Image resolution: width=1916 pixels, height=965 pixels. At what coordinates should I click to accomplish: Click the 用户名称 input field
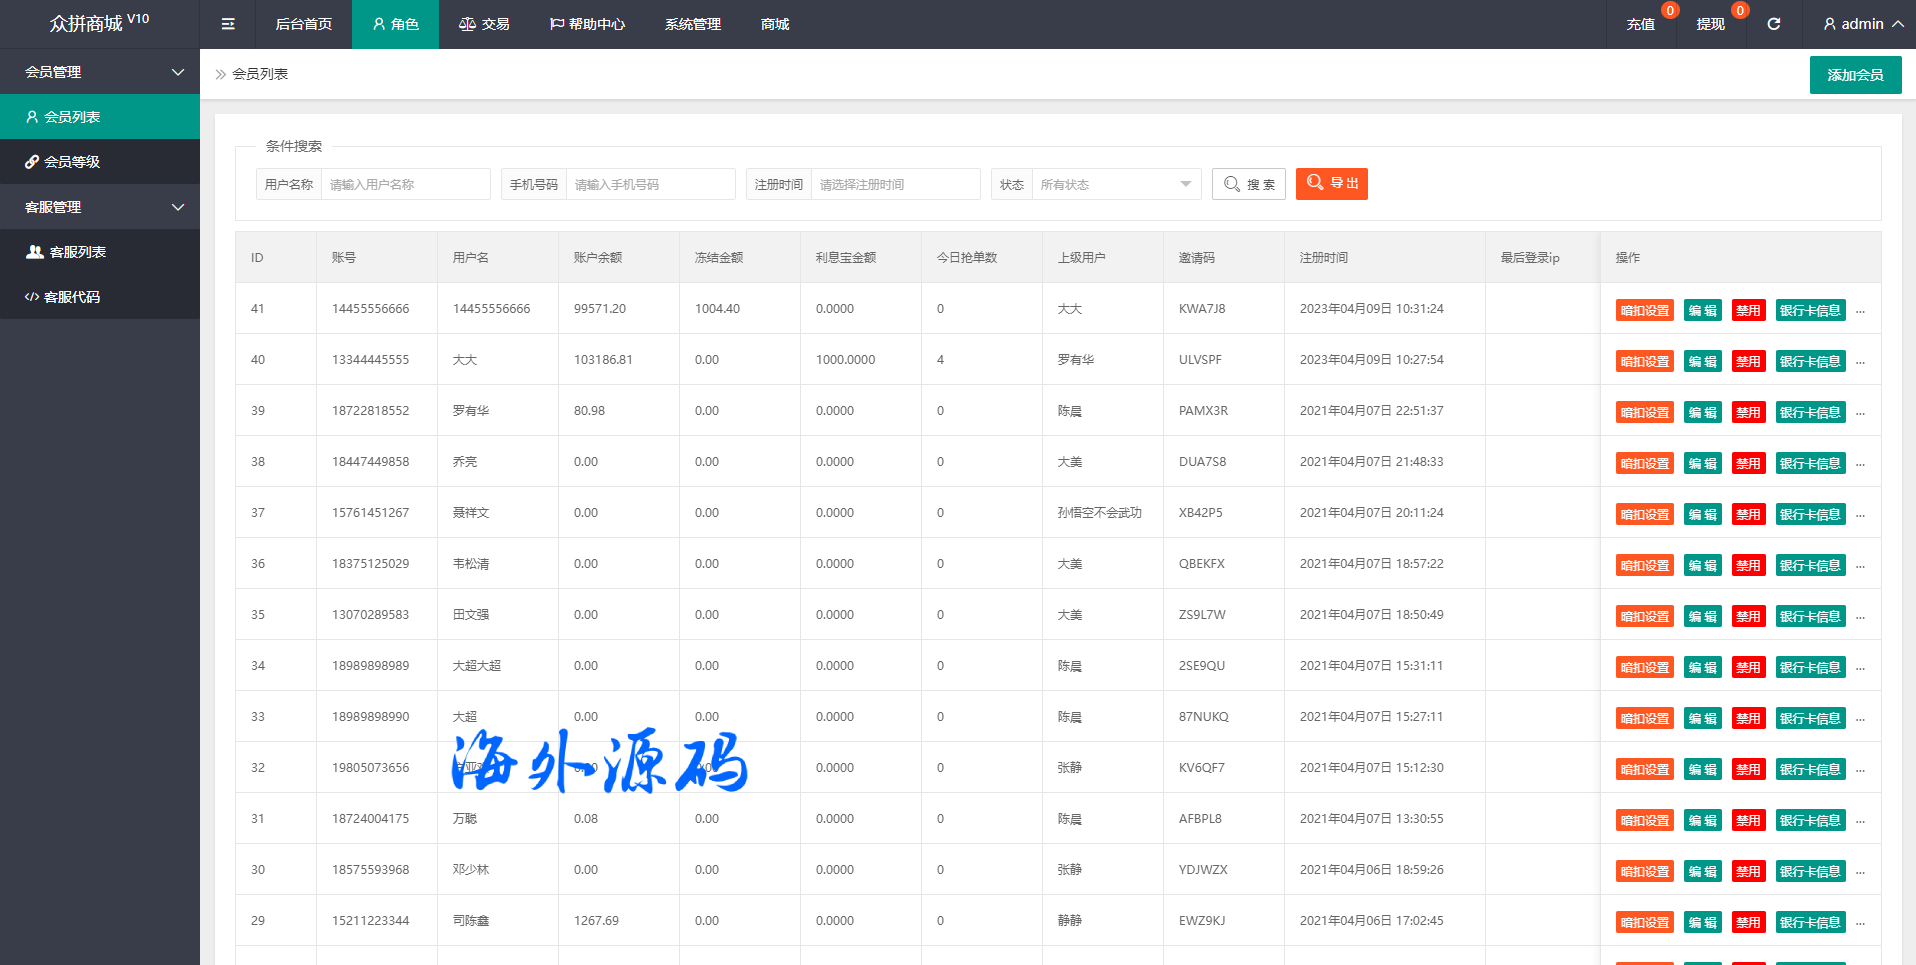(405, 184)
